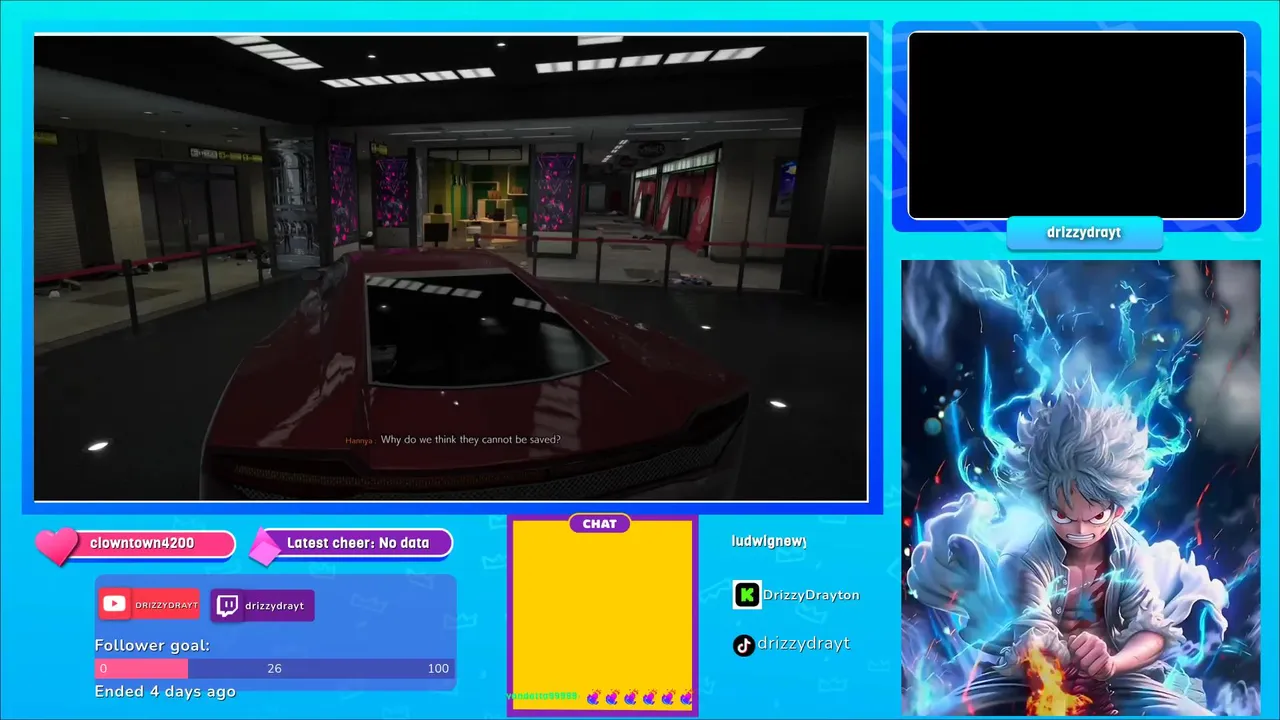Image resolution: width=1280 pixels, height=720 pixels.
Task: Click the white-haired anime character artwork
Action: coord(1080,488)
